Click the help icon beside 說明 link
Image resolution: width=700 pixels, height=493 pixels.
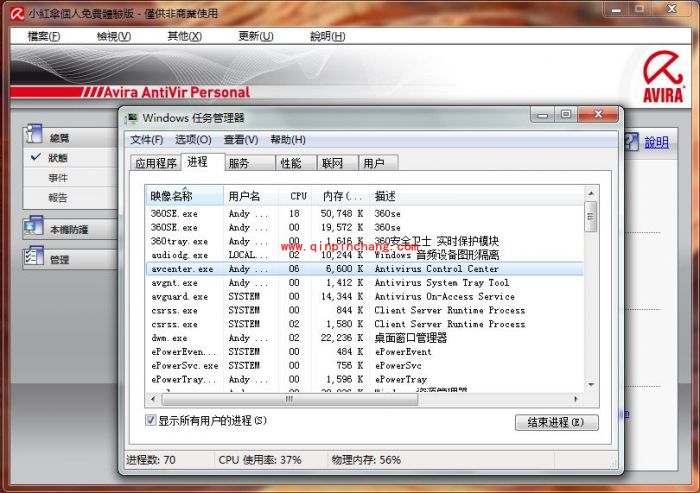click(x=632, y=142)
